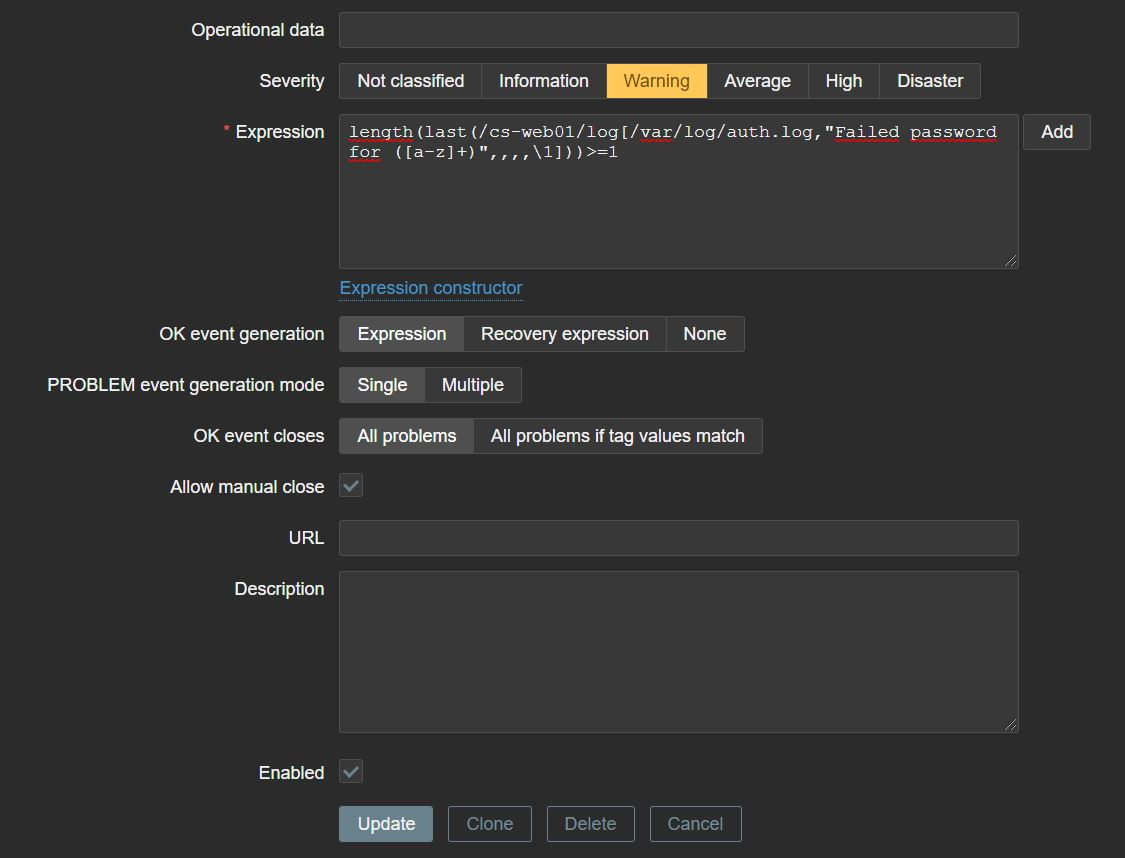Set OK event generation to None
The image size is (1125, 858).
(704, 334)
